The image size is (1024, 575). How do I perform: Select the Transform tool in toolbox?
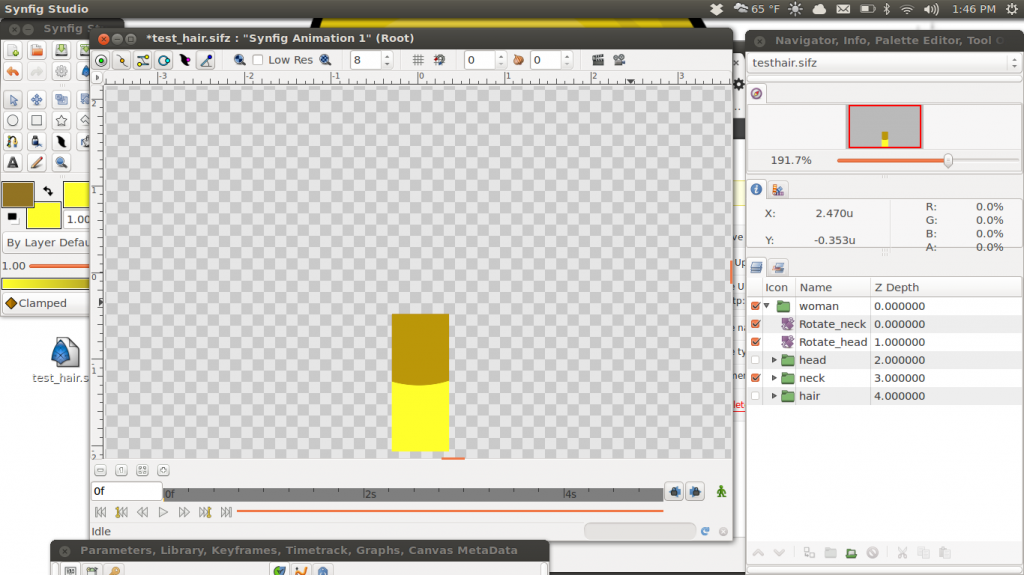(x=12, y=100)
